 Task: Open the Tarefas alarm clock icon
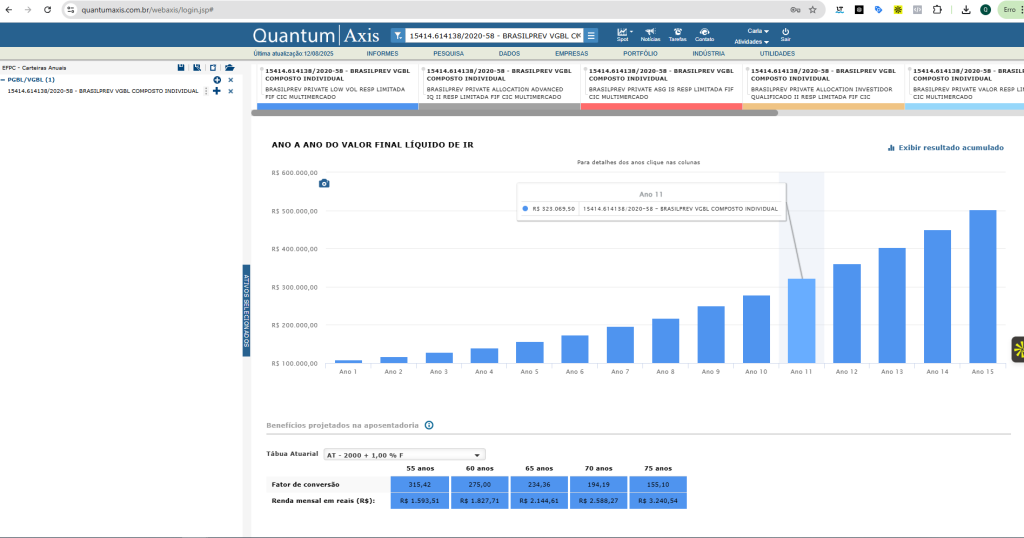(677, 33)
